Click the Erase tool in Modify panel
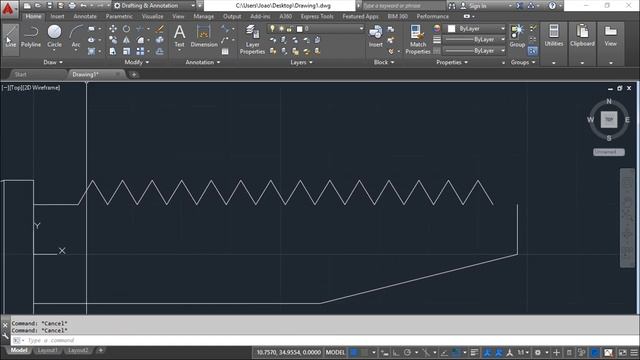Viewport: 640px width, 360px height. click(160, 29)
